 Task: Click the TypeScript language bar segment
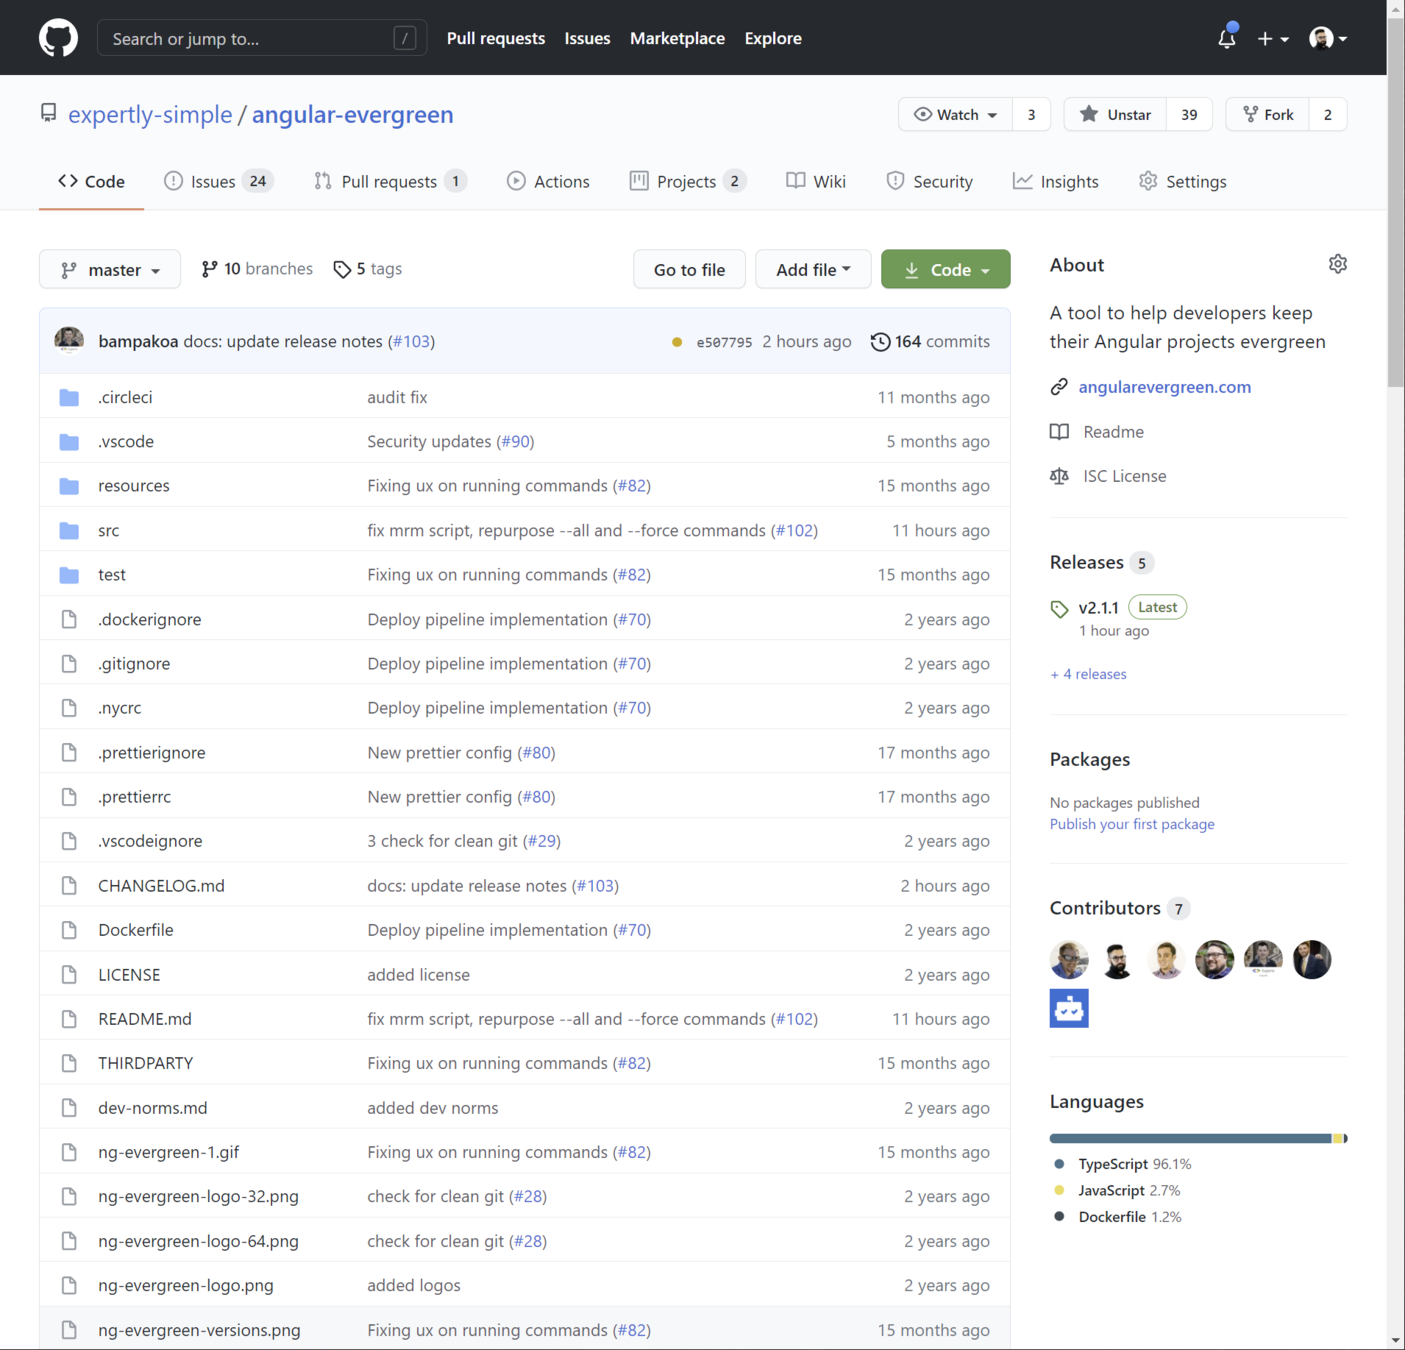point(1190,1138)
